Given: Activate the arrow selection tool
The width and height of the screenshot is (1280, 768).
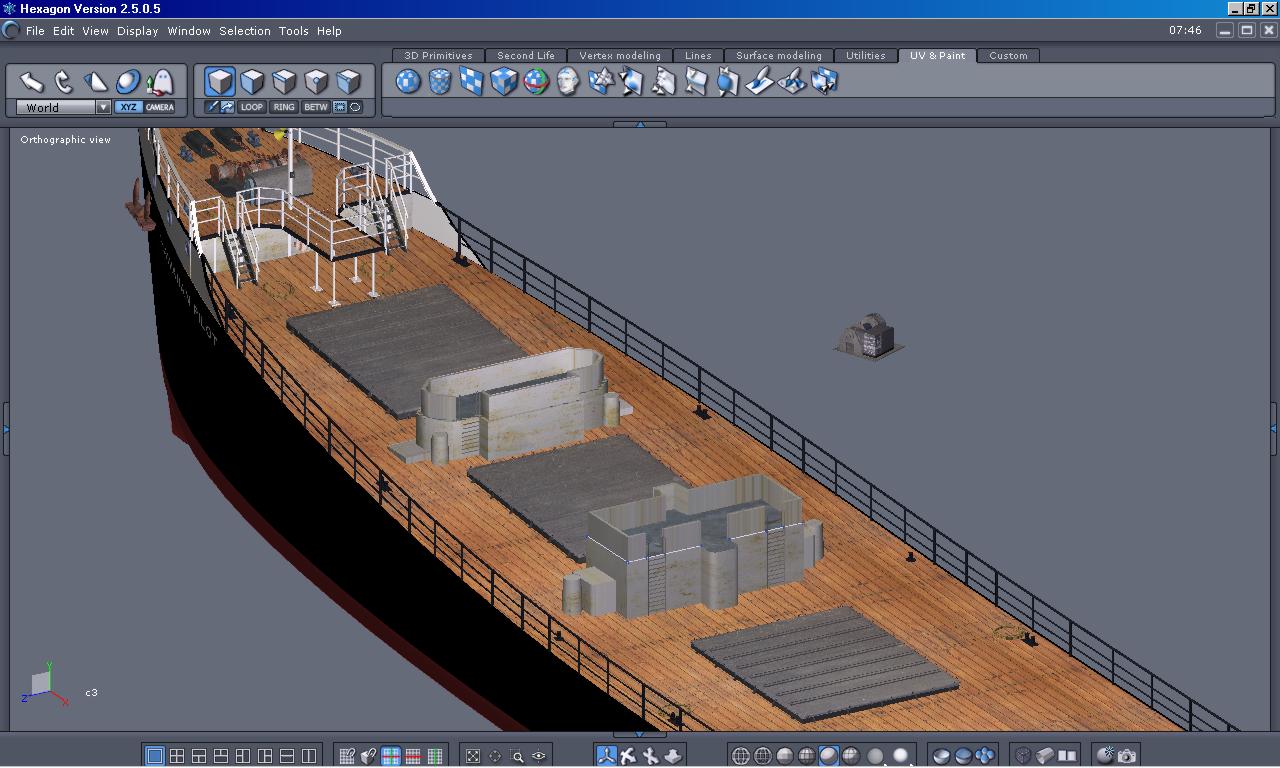Looking at the screenshot, I should click(32, 81).
